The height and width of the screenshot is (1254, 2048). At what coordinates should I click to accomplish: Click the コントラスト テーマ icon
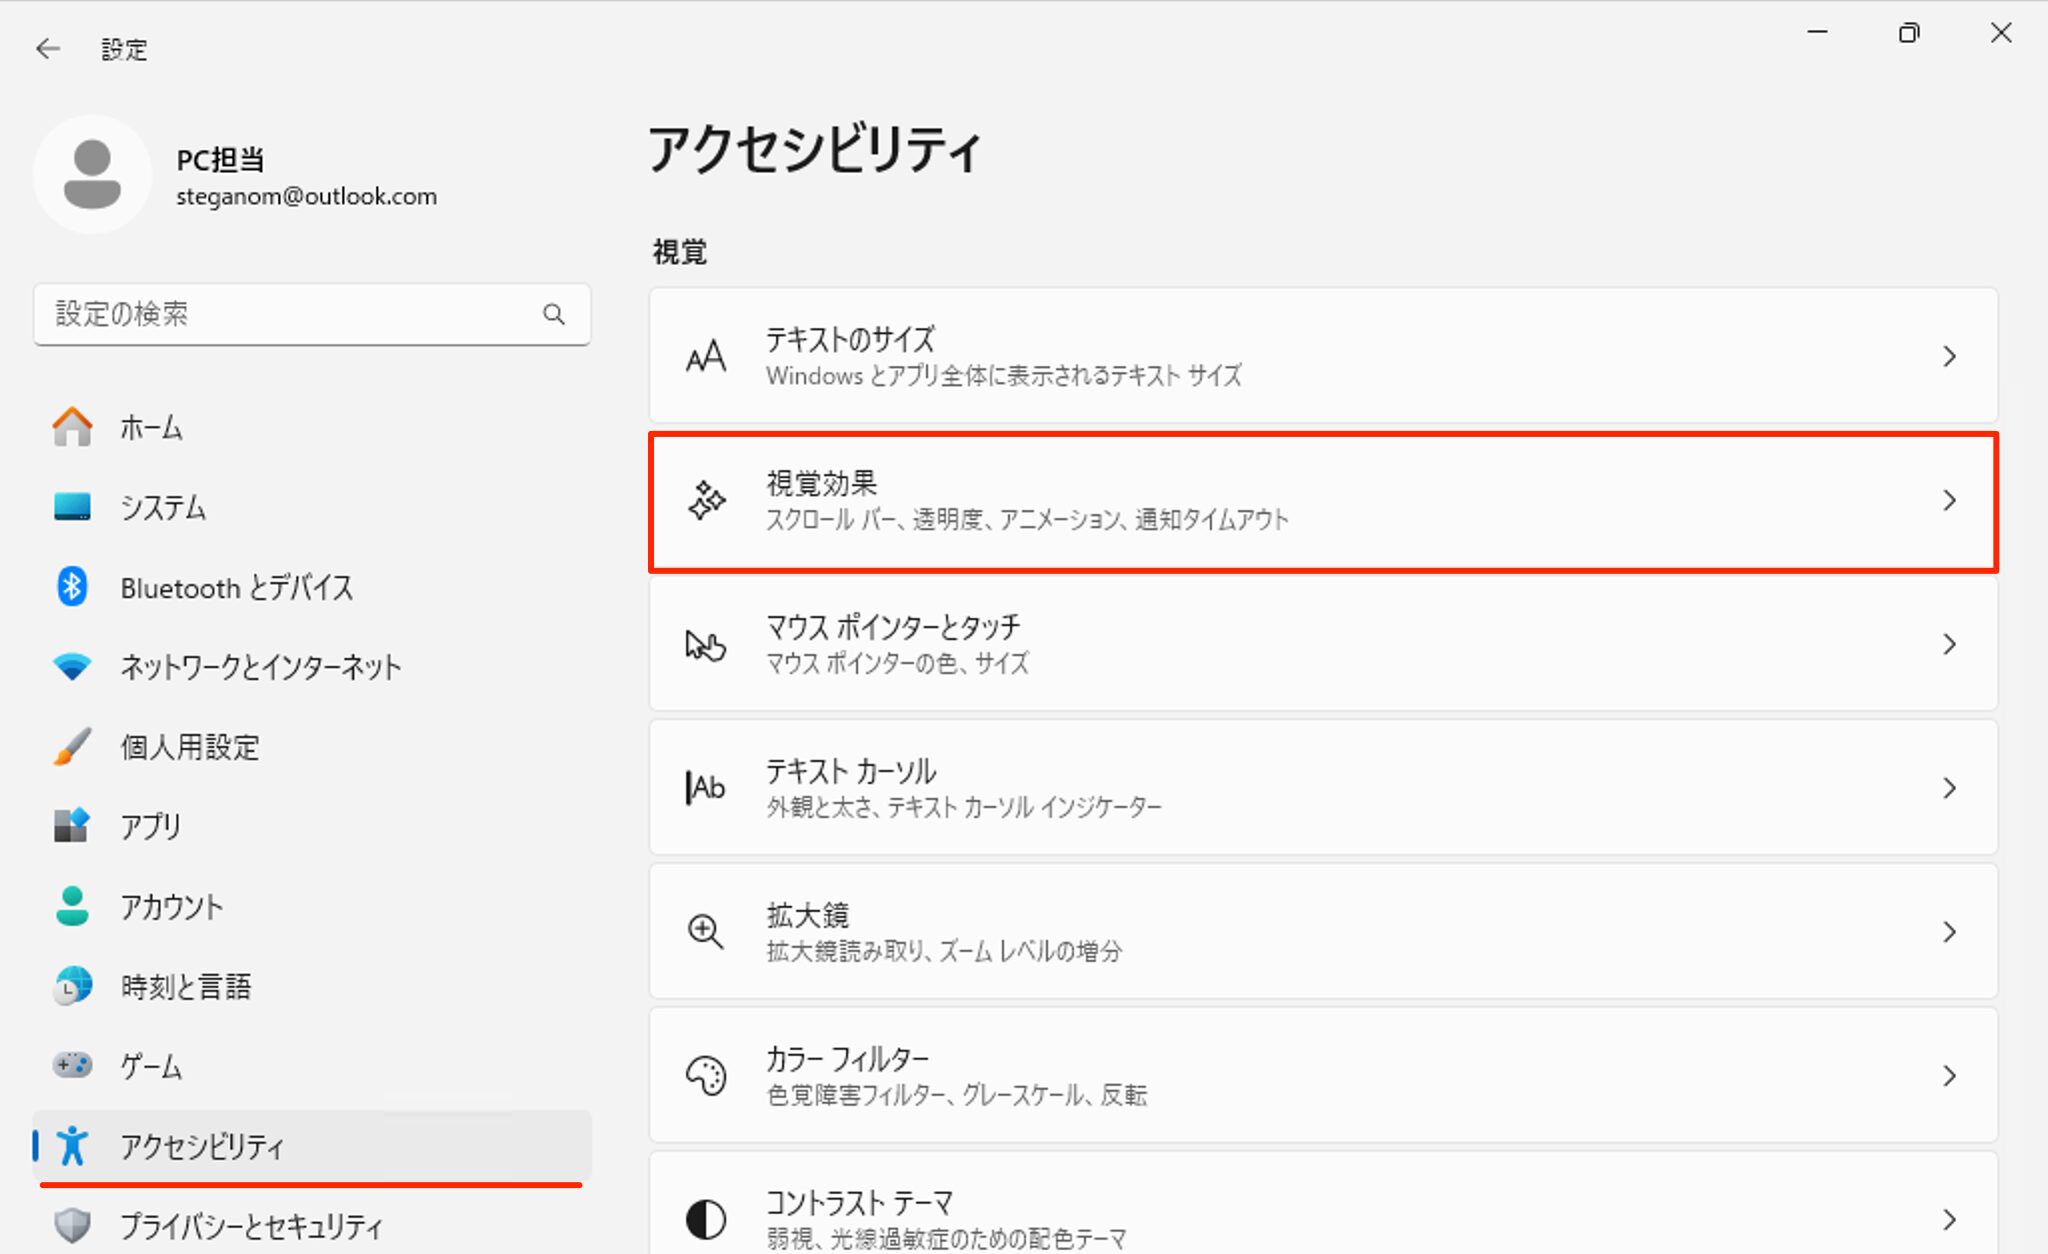pos(705,1218)
